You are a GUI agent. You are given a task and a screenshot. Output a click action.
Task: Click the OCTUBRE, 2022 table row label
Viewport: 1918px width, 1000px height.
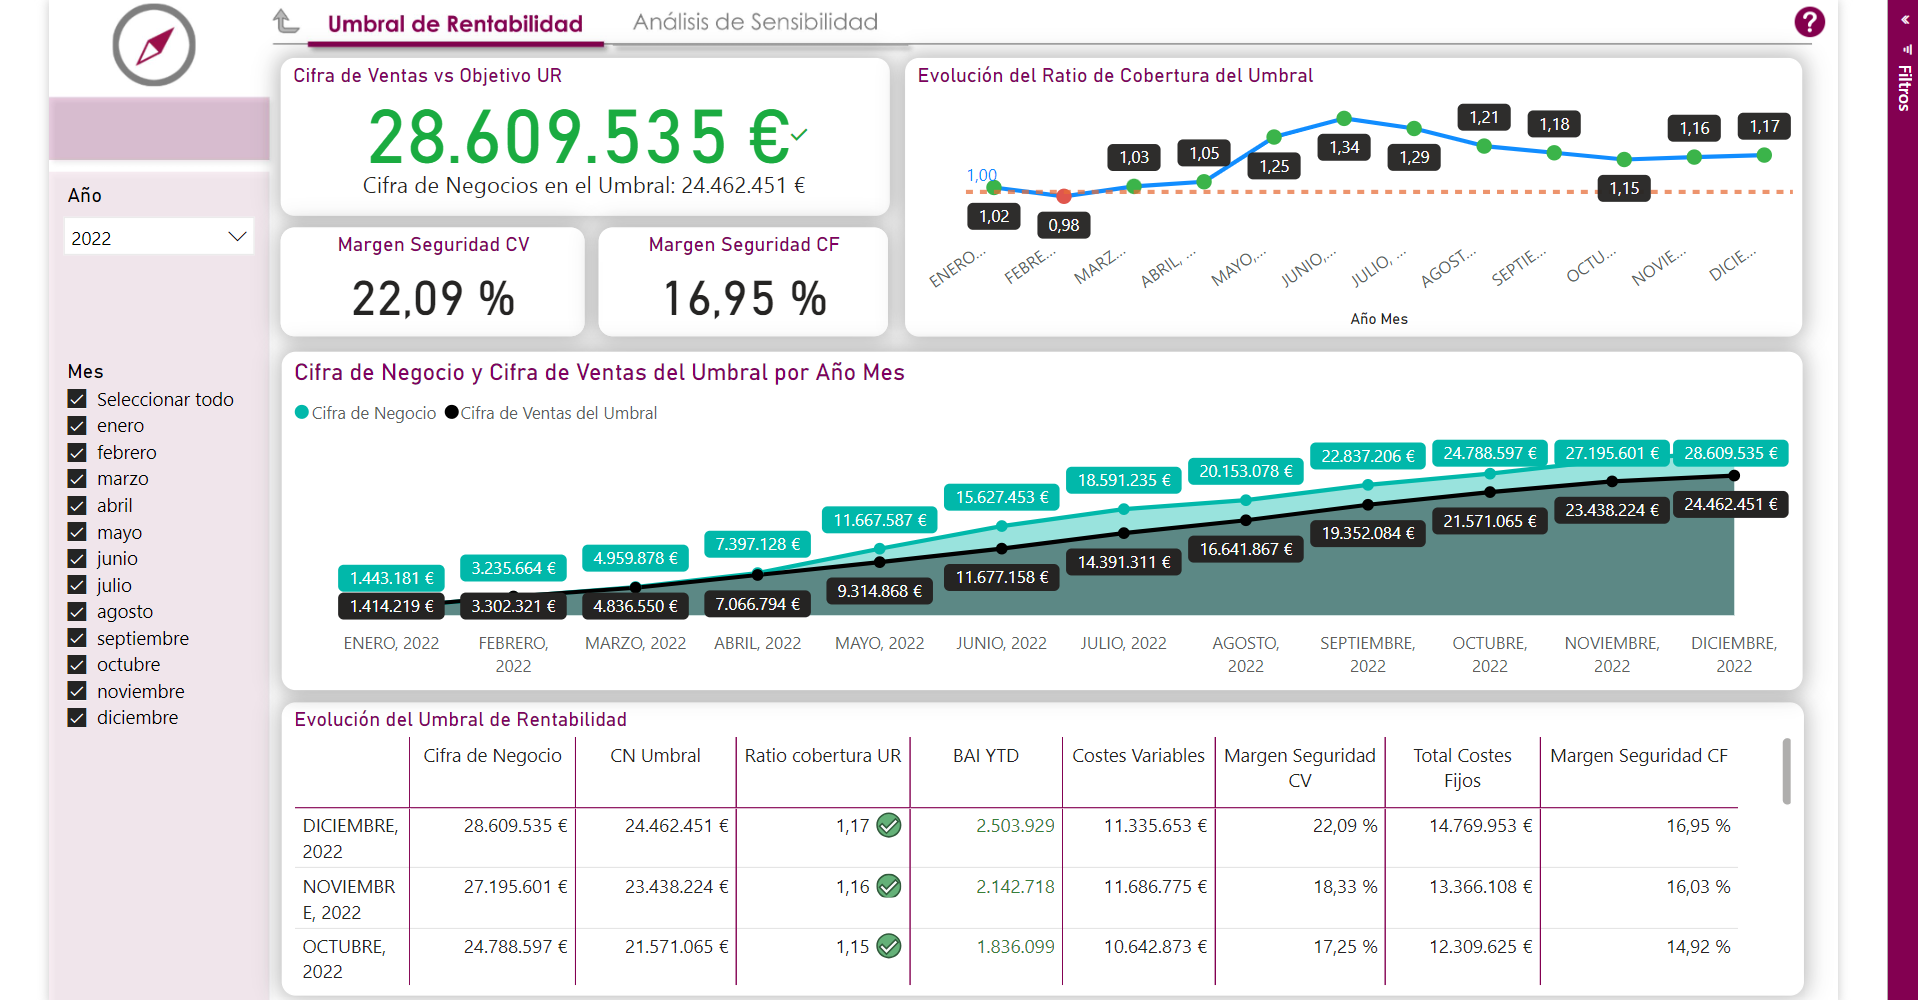[x=344, y=958]
